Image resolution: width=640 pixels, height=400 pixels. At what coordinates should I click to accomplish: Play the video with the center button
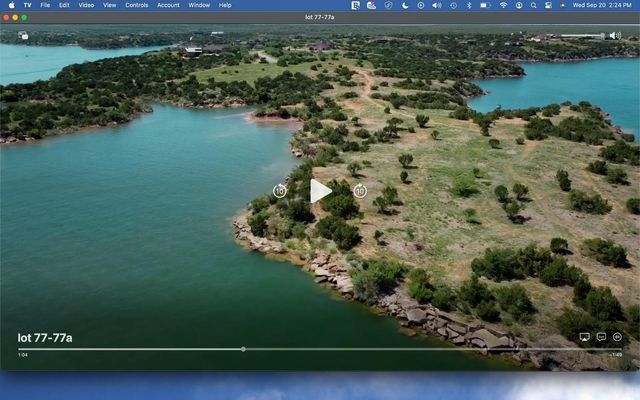[x=320, y=191]
